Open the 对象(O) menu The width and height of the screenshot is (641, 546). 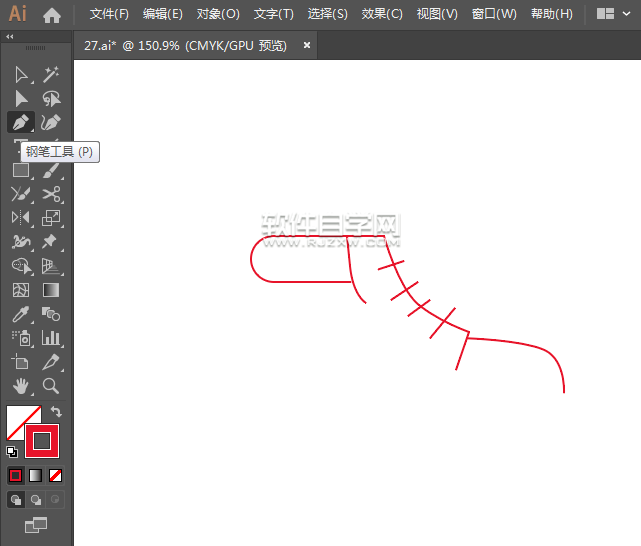tap(218, 14)
